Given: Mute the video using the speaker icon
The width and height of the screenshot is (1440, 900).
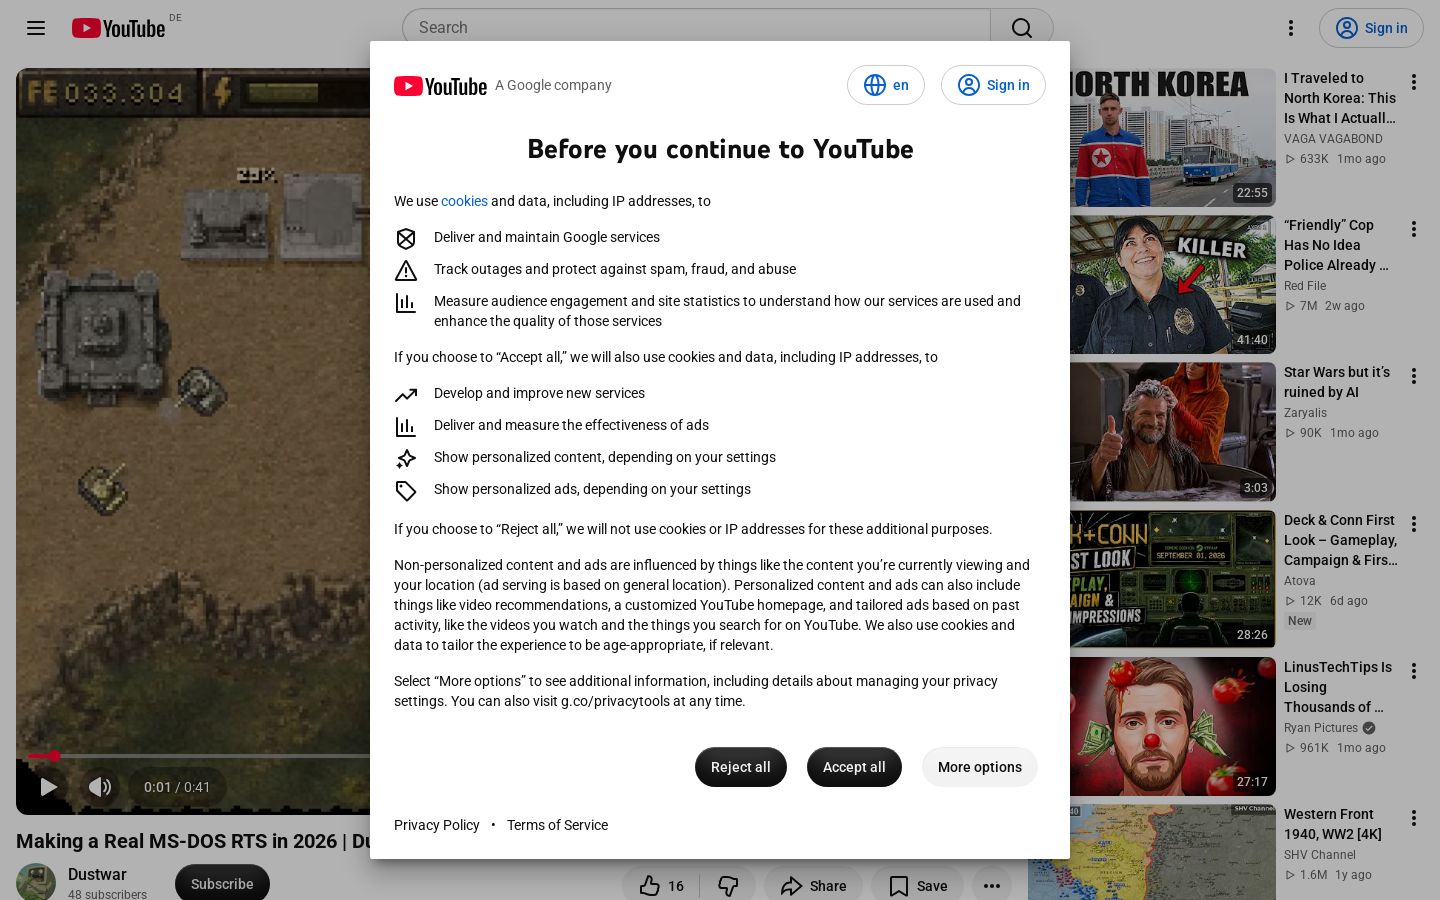Looking at the screenshot, I should click(x=100, y=787).
